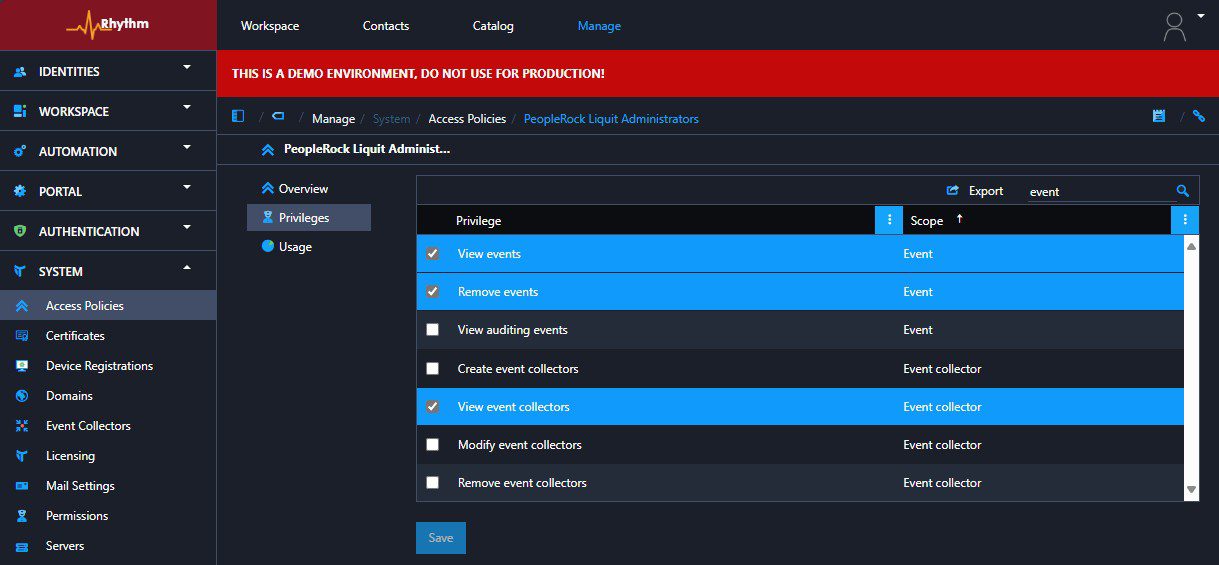Check the Create event collectors checkbox
1219x565 pixels.
pos(432,369)
